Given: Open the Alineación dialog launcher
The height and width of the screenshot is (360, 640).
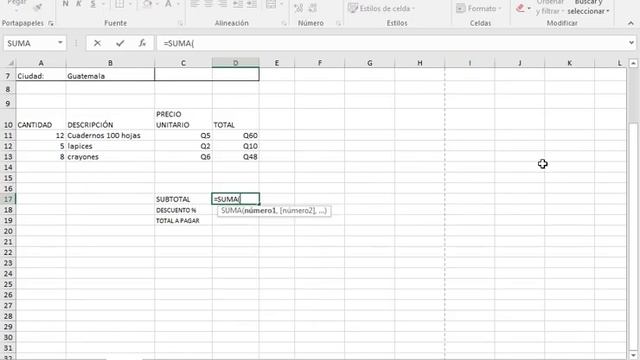Looking at the screenshot, I should tap(284, 24).
